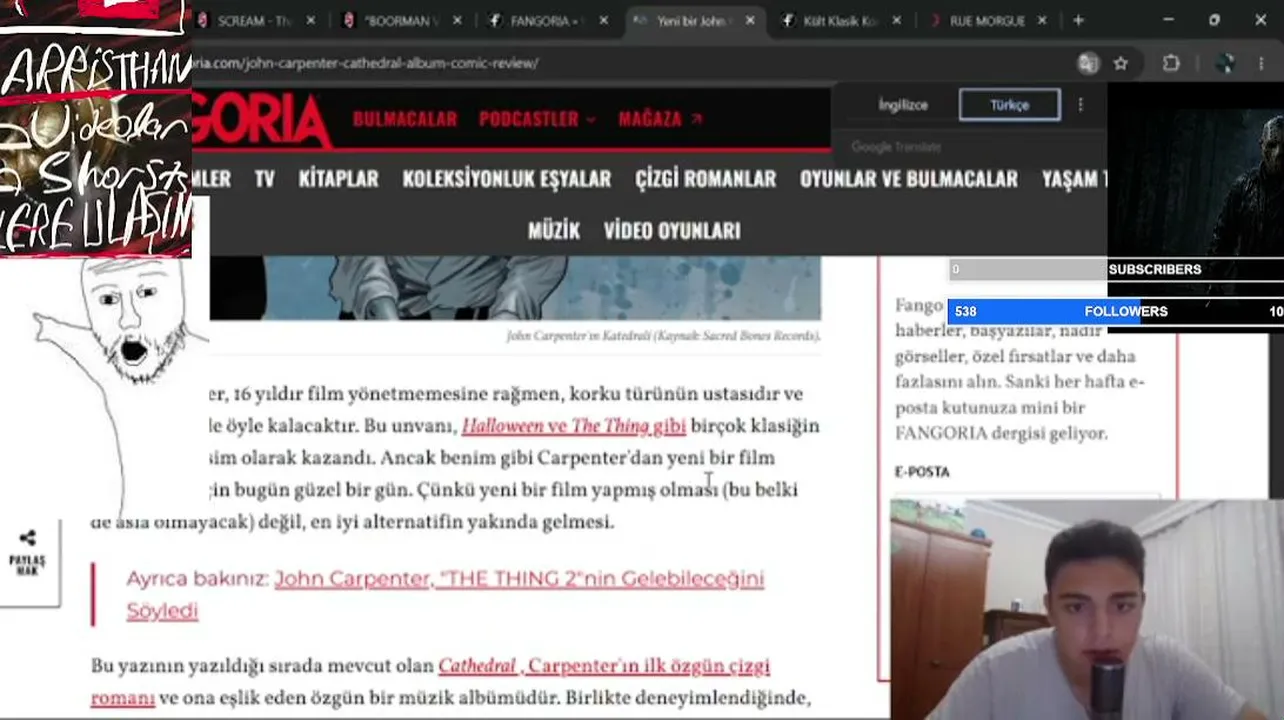Switch to the SCREAM tab

(253, 20)
